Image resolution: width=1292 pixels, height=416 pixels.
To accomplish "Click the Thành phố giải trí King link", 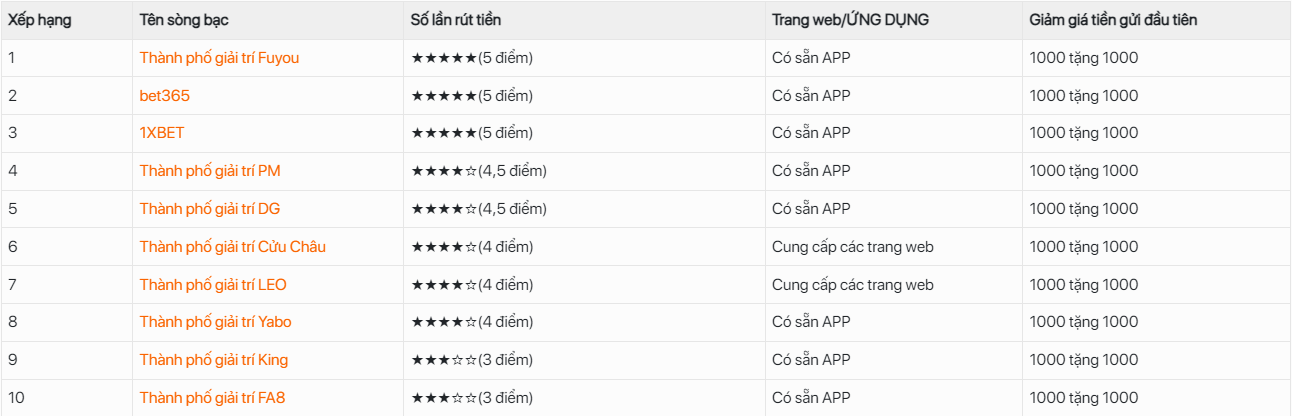I will click(214, 360).
